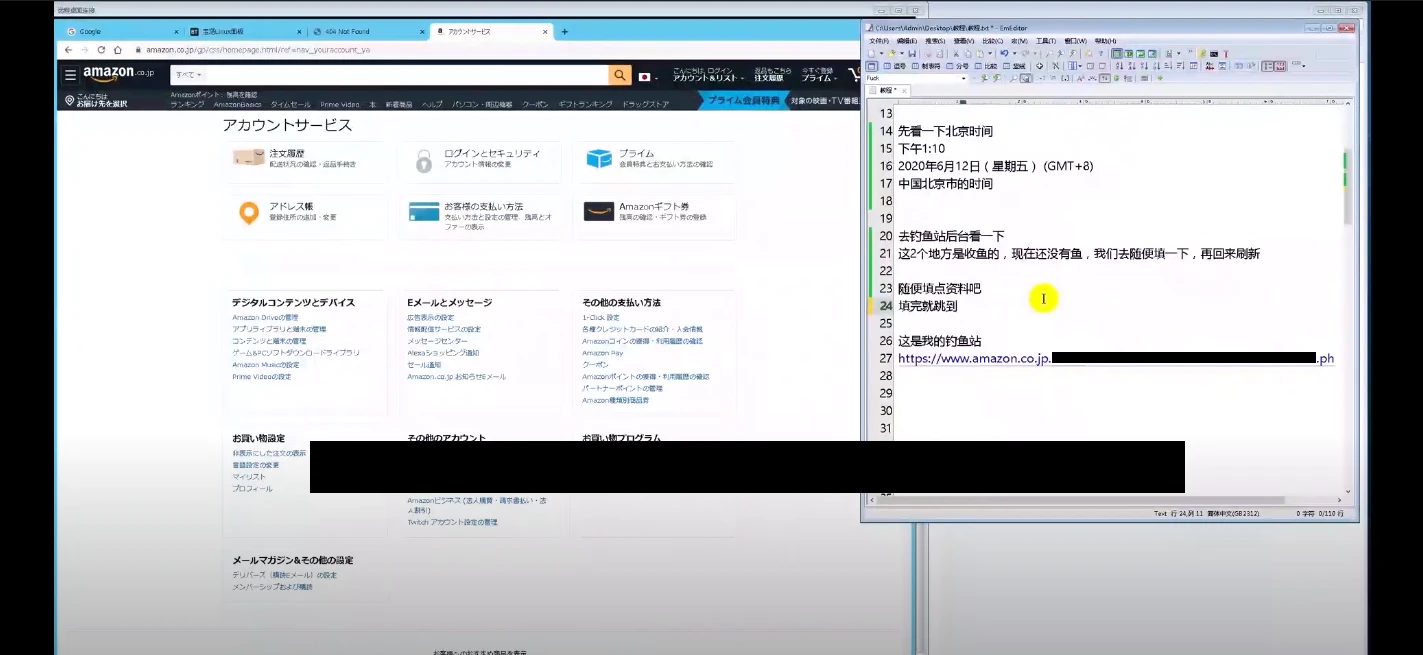Open the 文件(F) menu in EmEditor
Image resolution: width=1423 pixels, height=655 pixels.
point(879,41)
